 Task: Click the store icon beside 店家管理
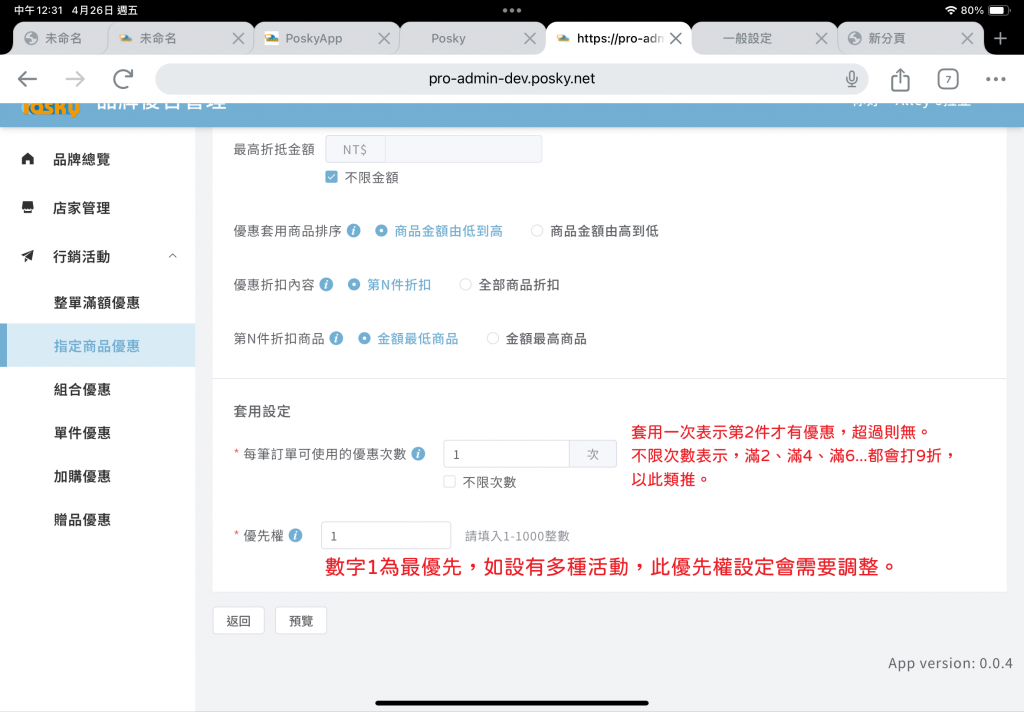pyautogui.click(x=27, y=207)
